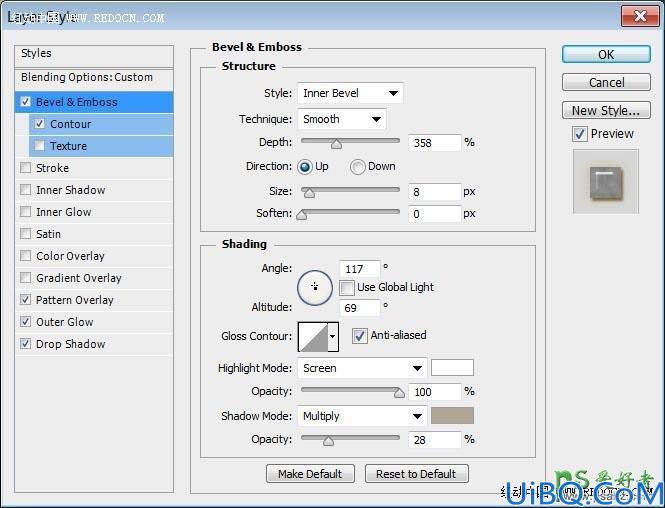
Task: Enable the Texture checkbox
Action: (x=39, y=146)
